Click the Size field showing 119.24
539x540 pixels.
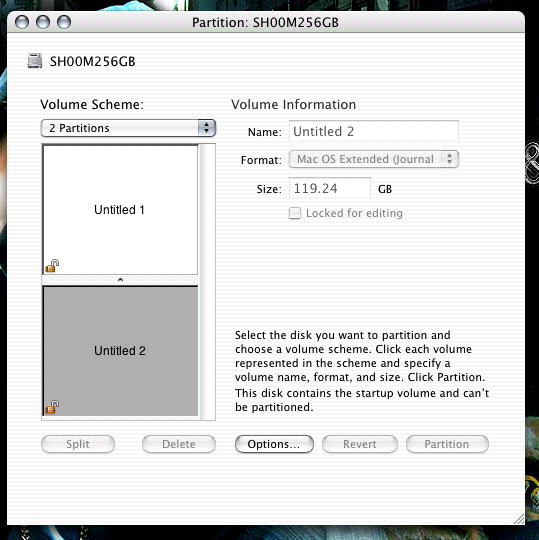(330, 188)
